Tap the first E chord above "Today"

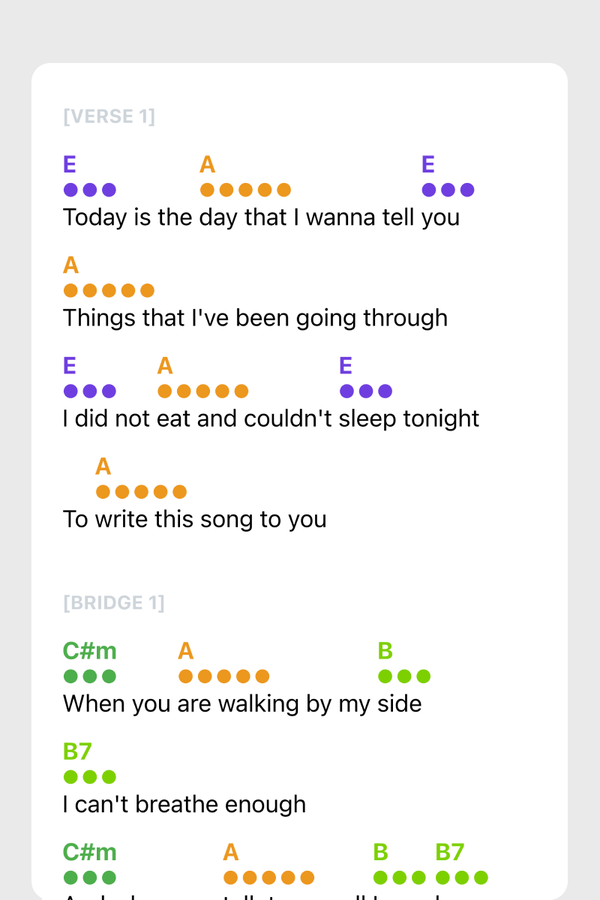click(x=70, y=165)
